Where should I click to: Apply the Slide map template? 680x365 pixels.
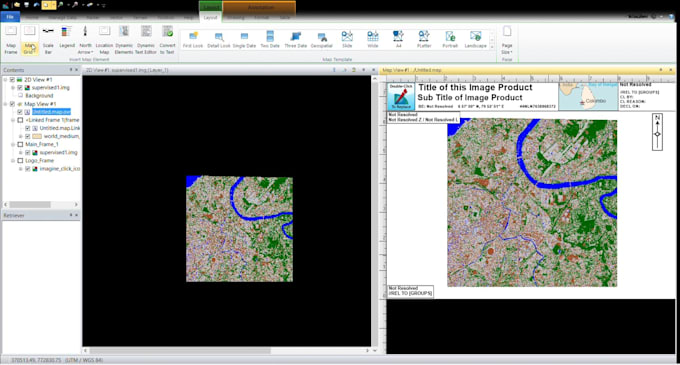coord(347,39)
